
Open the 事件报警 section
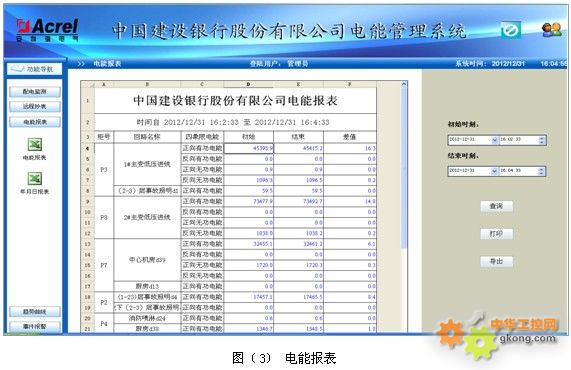35,326
